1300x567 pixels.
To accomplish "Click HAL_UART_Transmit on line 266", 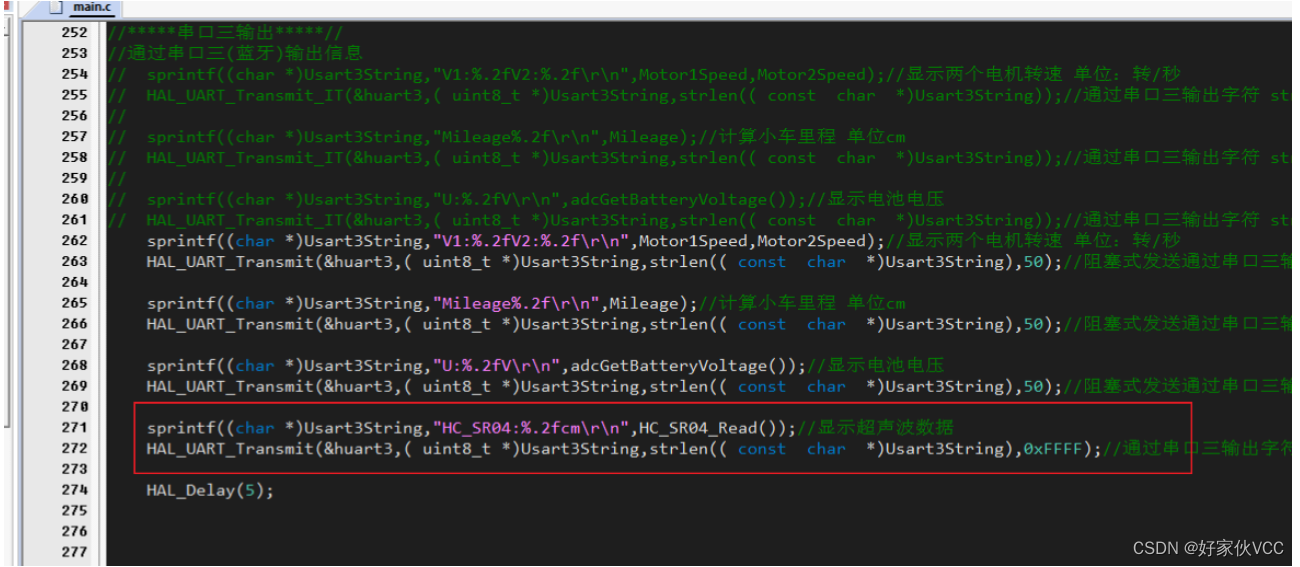I will click(x=229, y=324).
